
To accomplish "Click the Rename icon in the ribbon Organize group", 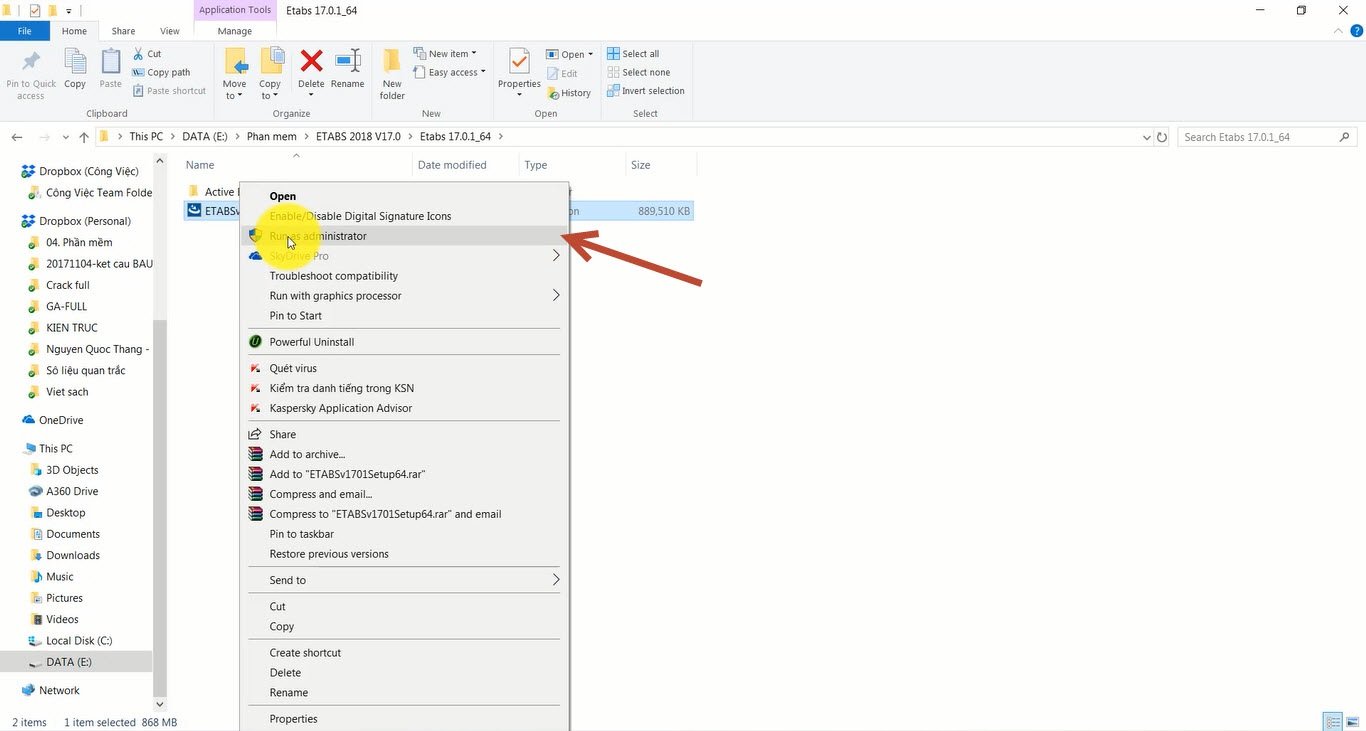I will 347,61.
